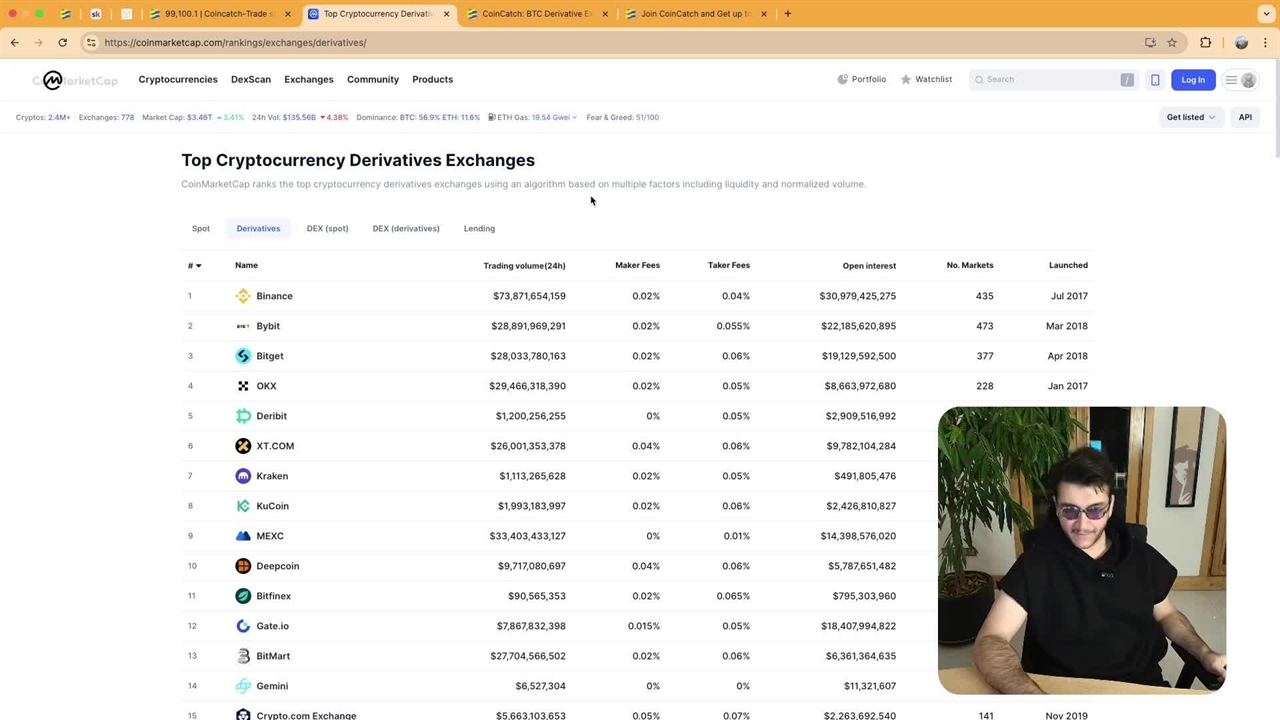
Task: Click the Binance exchange logo
Action: [243, 296]
